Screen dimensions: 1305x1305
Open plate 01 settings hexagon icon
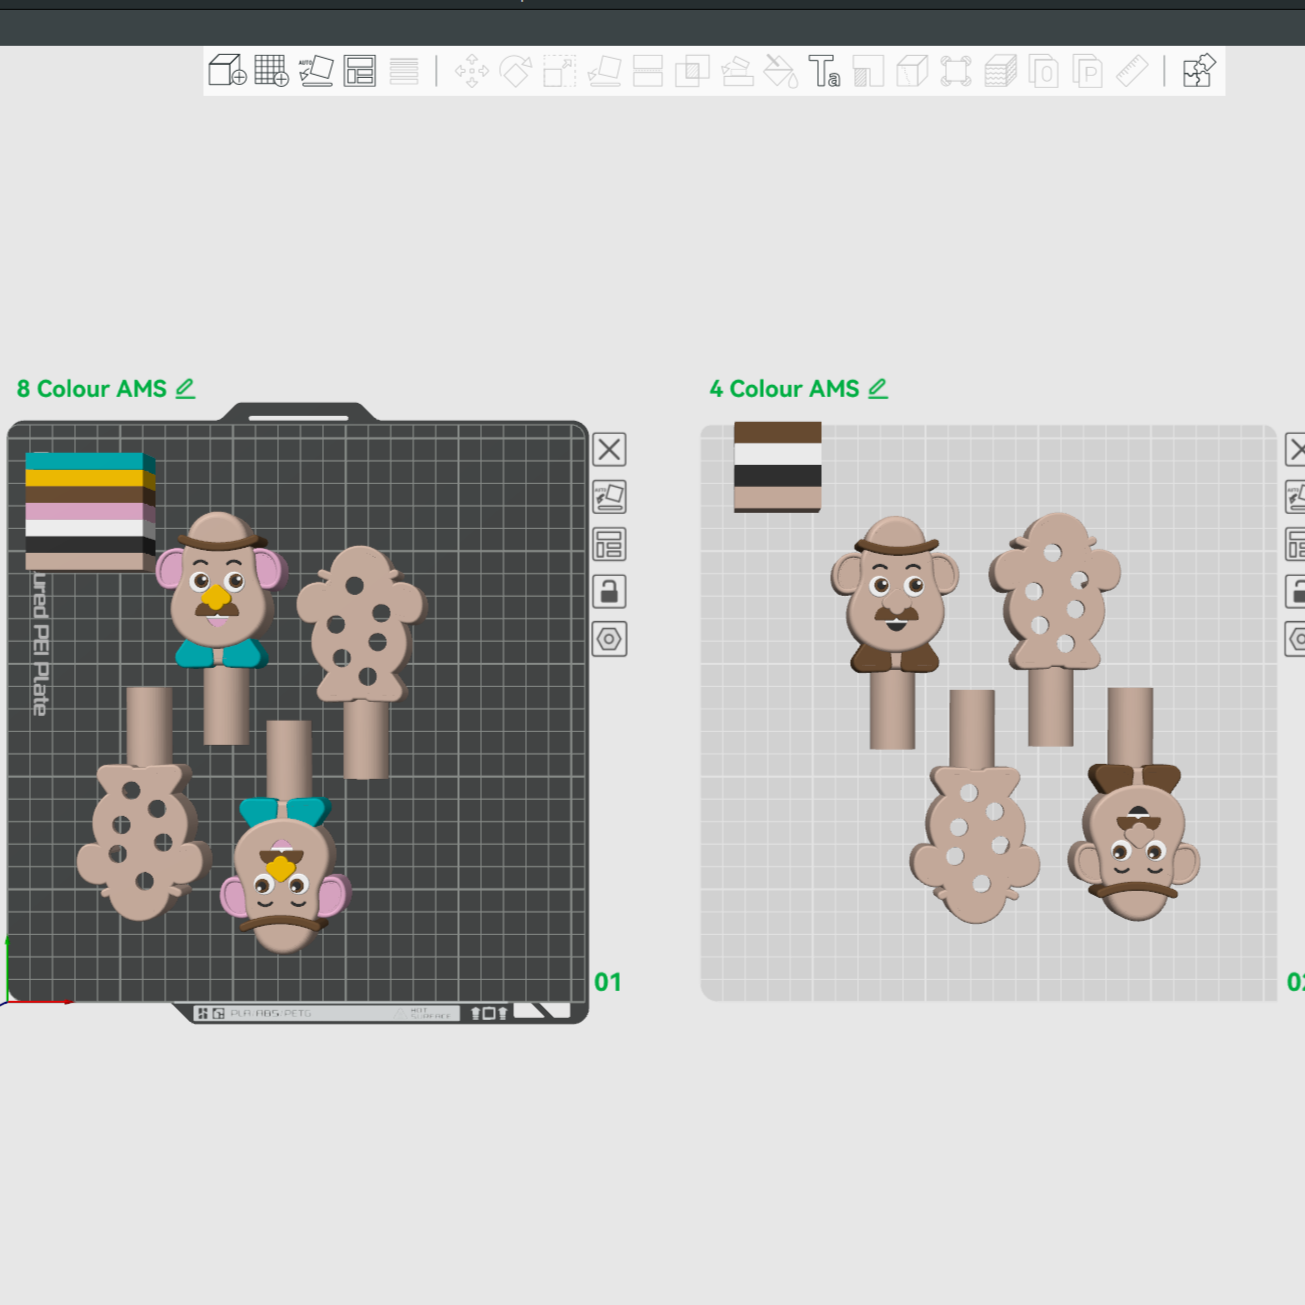609,639
